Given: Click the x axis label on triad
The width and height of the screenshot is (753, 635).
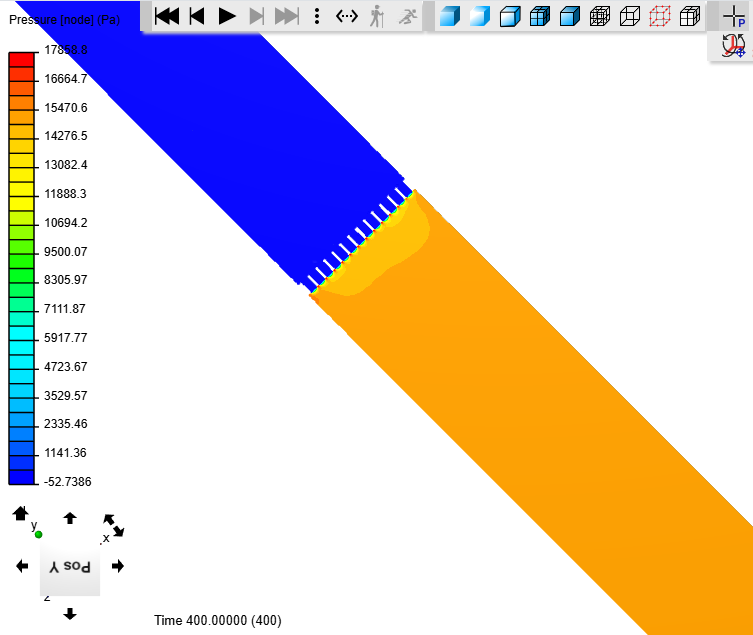Looking at the screenshot, I should (106, 538).
